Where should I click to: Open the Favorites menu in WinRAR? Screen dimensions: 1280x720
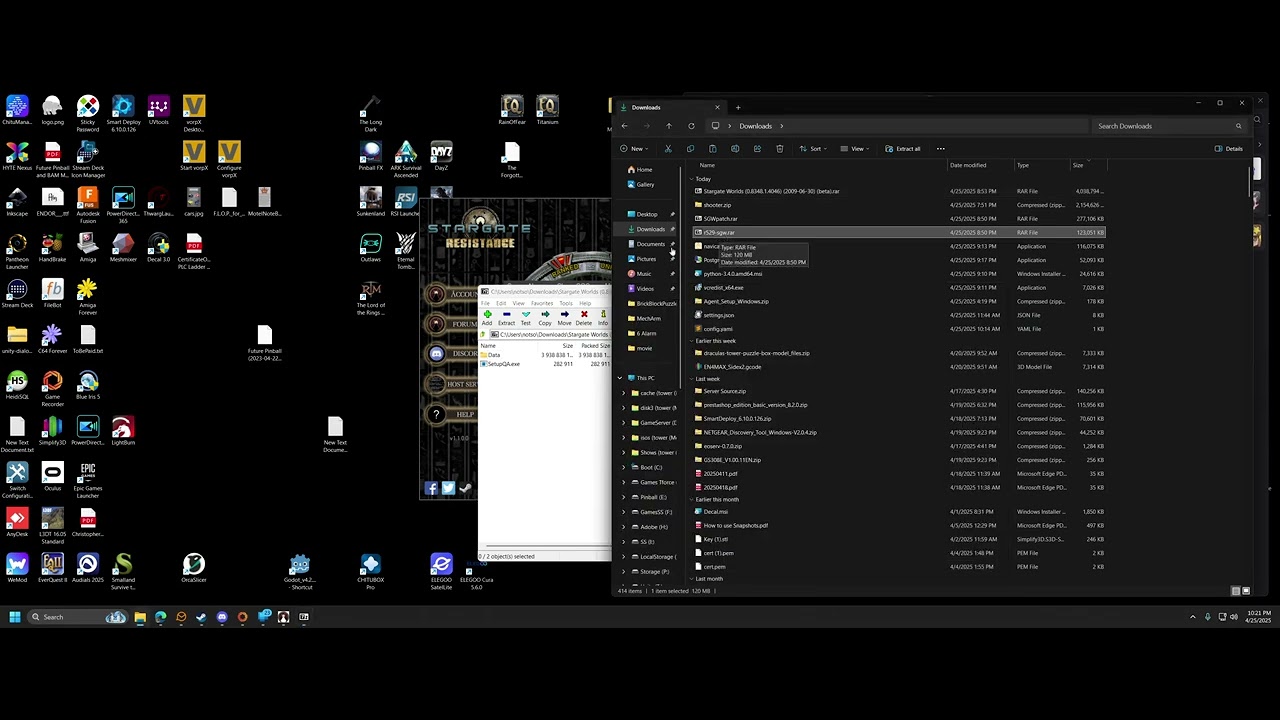pos(542,303)
